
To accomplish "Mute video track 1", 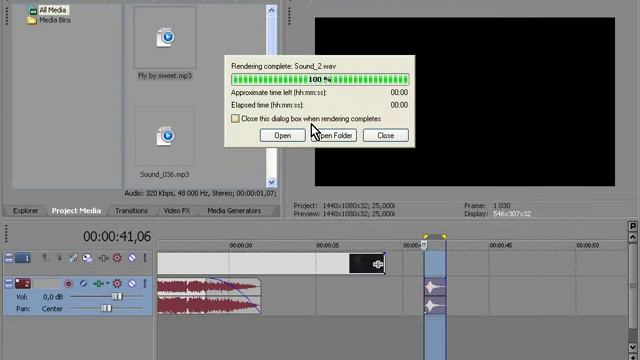I will click(x=132, y=258).
